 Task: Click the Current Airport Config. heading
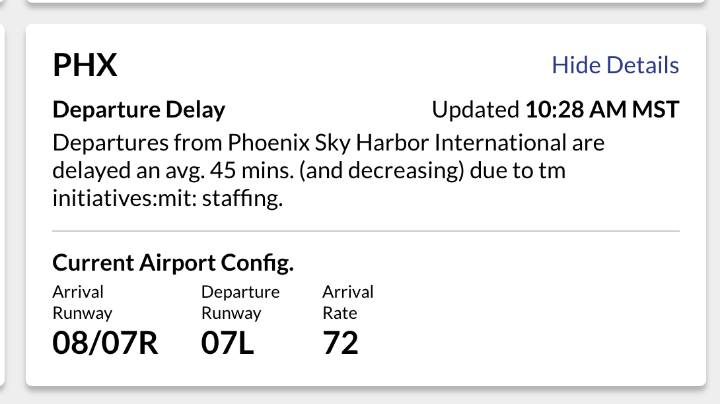172,263
